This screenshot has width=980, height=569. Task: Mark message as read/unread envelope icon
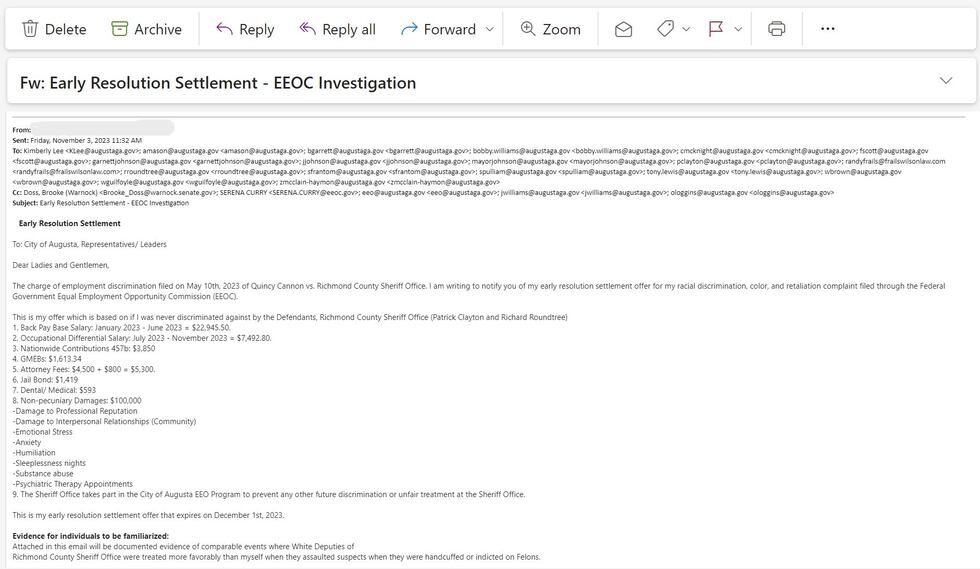[623, 29]
